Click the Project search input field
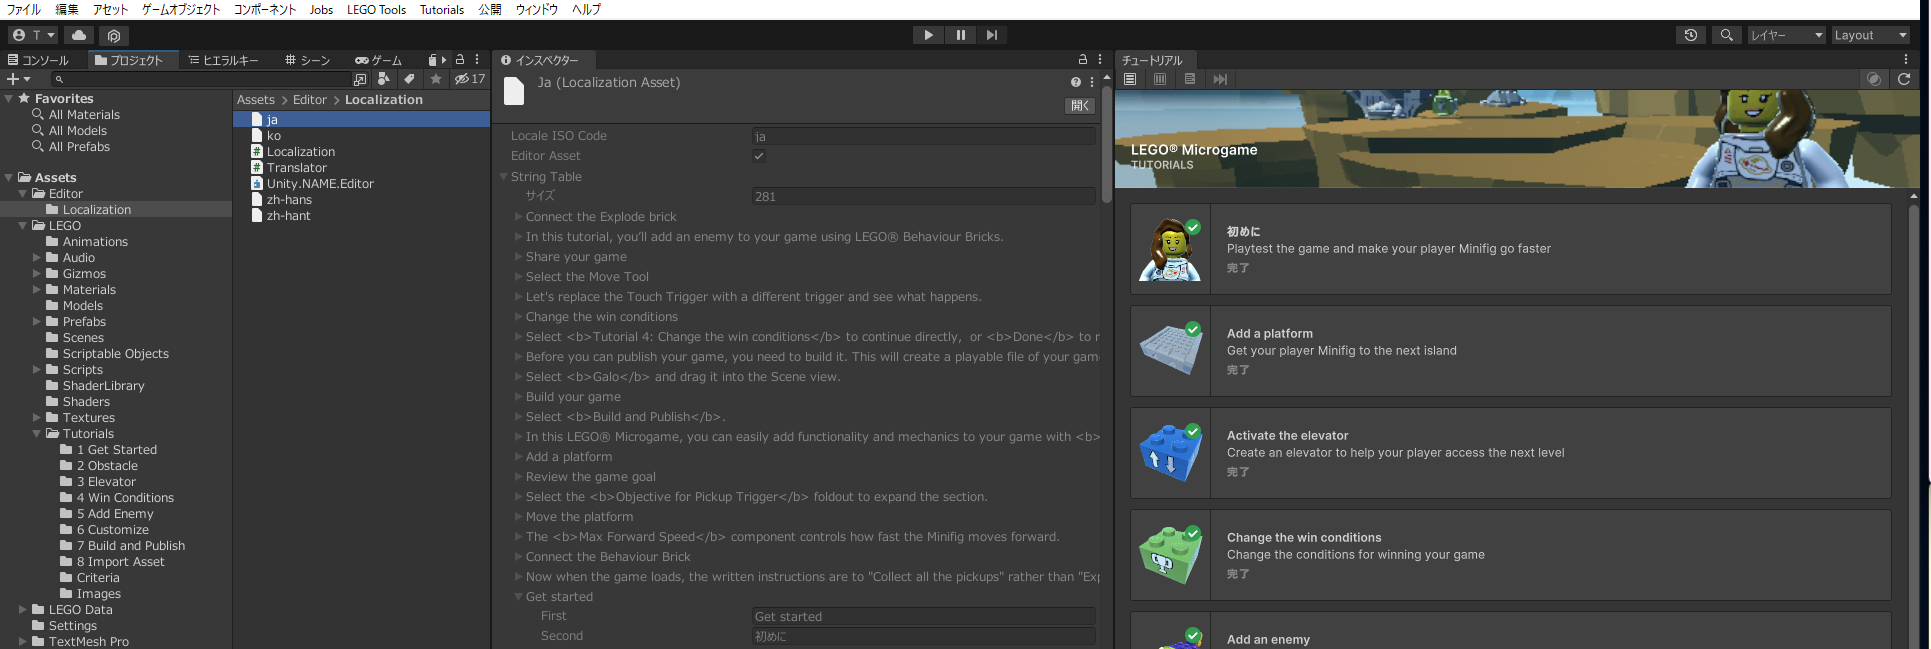Screen dimensions: 1931x649 [x=200, y=79]
